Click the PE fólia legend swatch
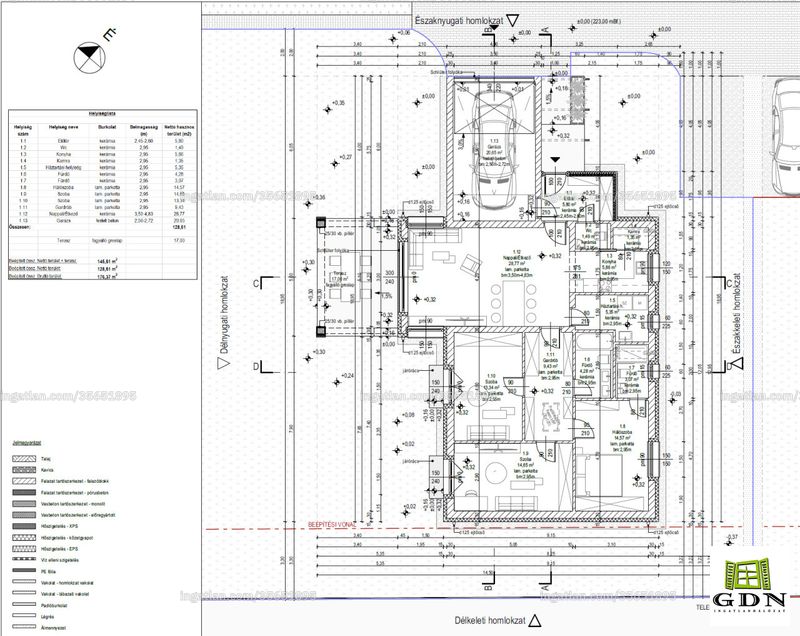800x636 pixels. (x=24, y=571)
